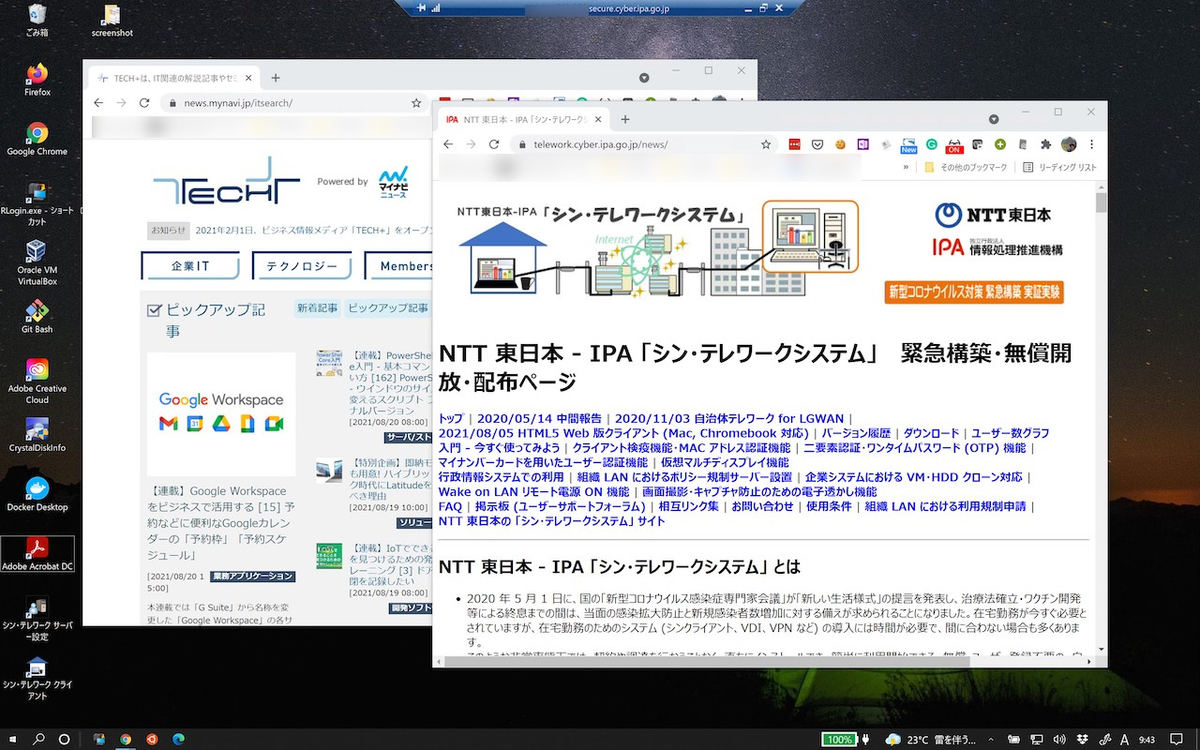Open the volume control in the system tray
Viewport: 1200px width, 750px height.
click(x=1059, y=740)
